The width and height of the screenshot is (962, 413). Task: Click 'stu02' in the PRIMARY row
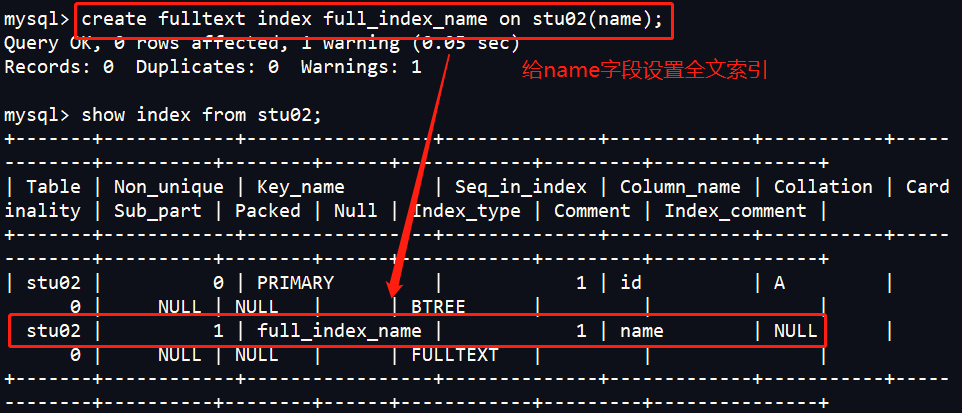click(53, 283)
